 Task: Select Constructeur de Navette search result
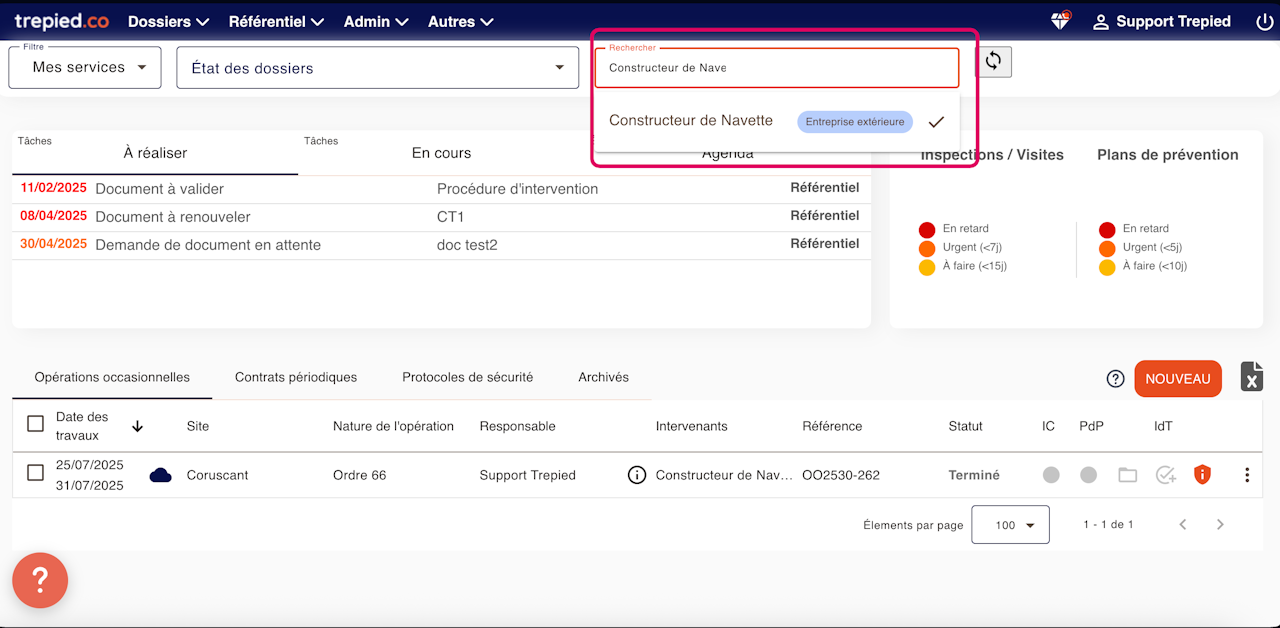point(691,121)
